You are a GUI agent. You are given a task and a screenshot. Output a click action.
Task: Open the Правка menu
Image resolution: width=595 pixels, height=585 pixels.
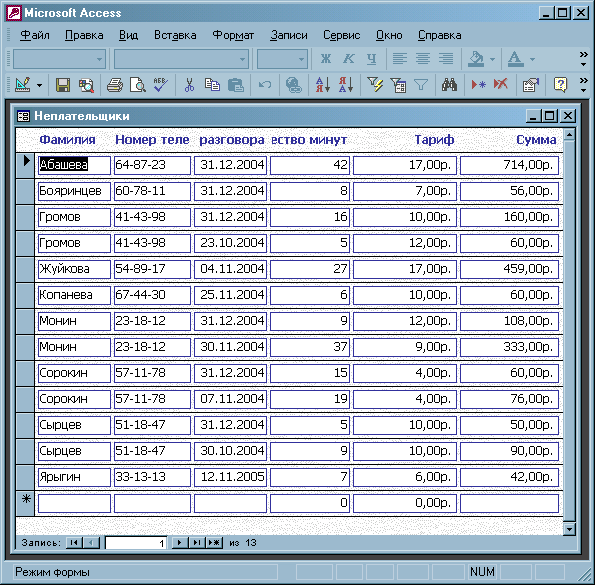[84, 35]
